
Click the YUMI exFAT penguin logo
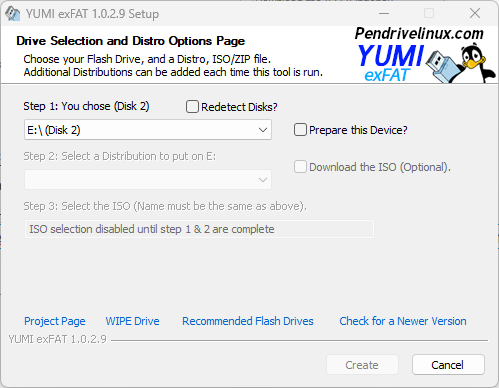(425, 55)
